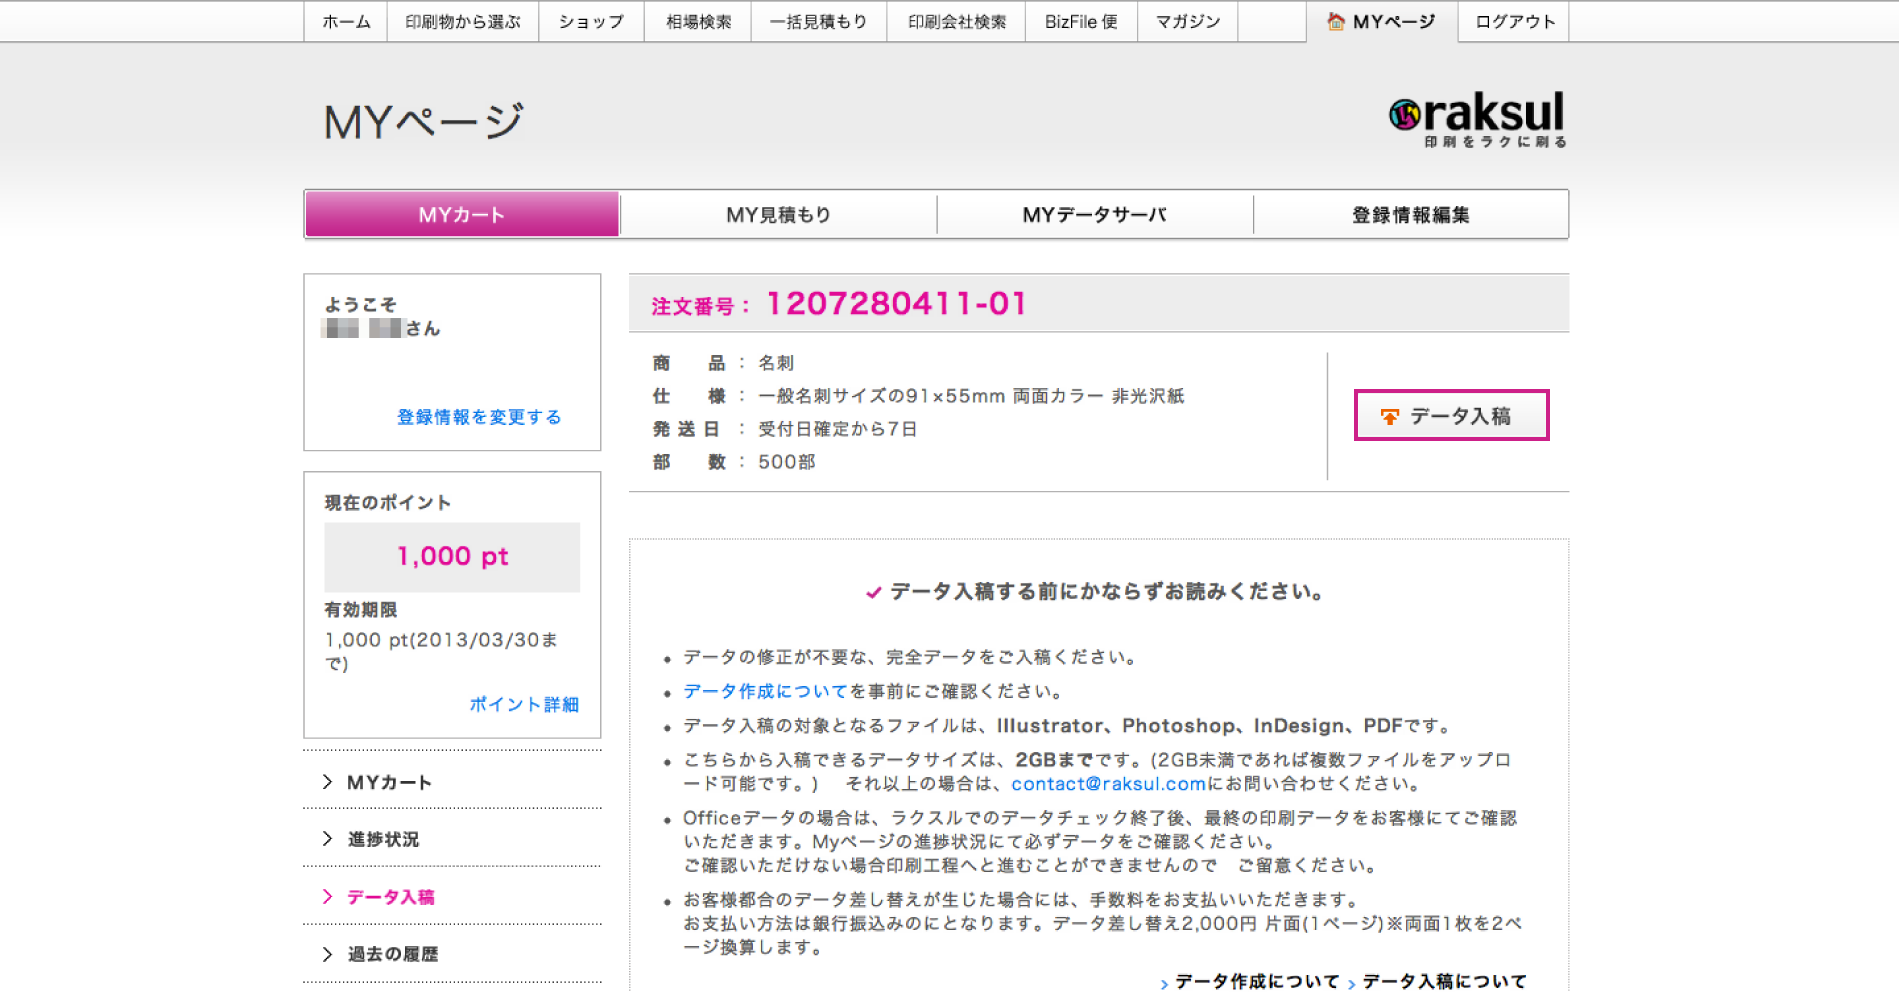Click ログアウト in the top navigation
1899x992 pixels.
pos(1514,21)
